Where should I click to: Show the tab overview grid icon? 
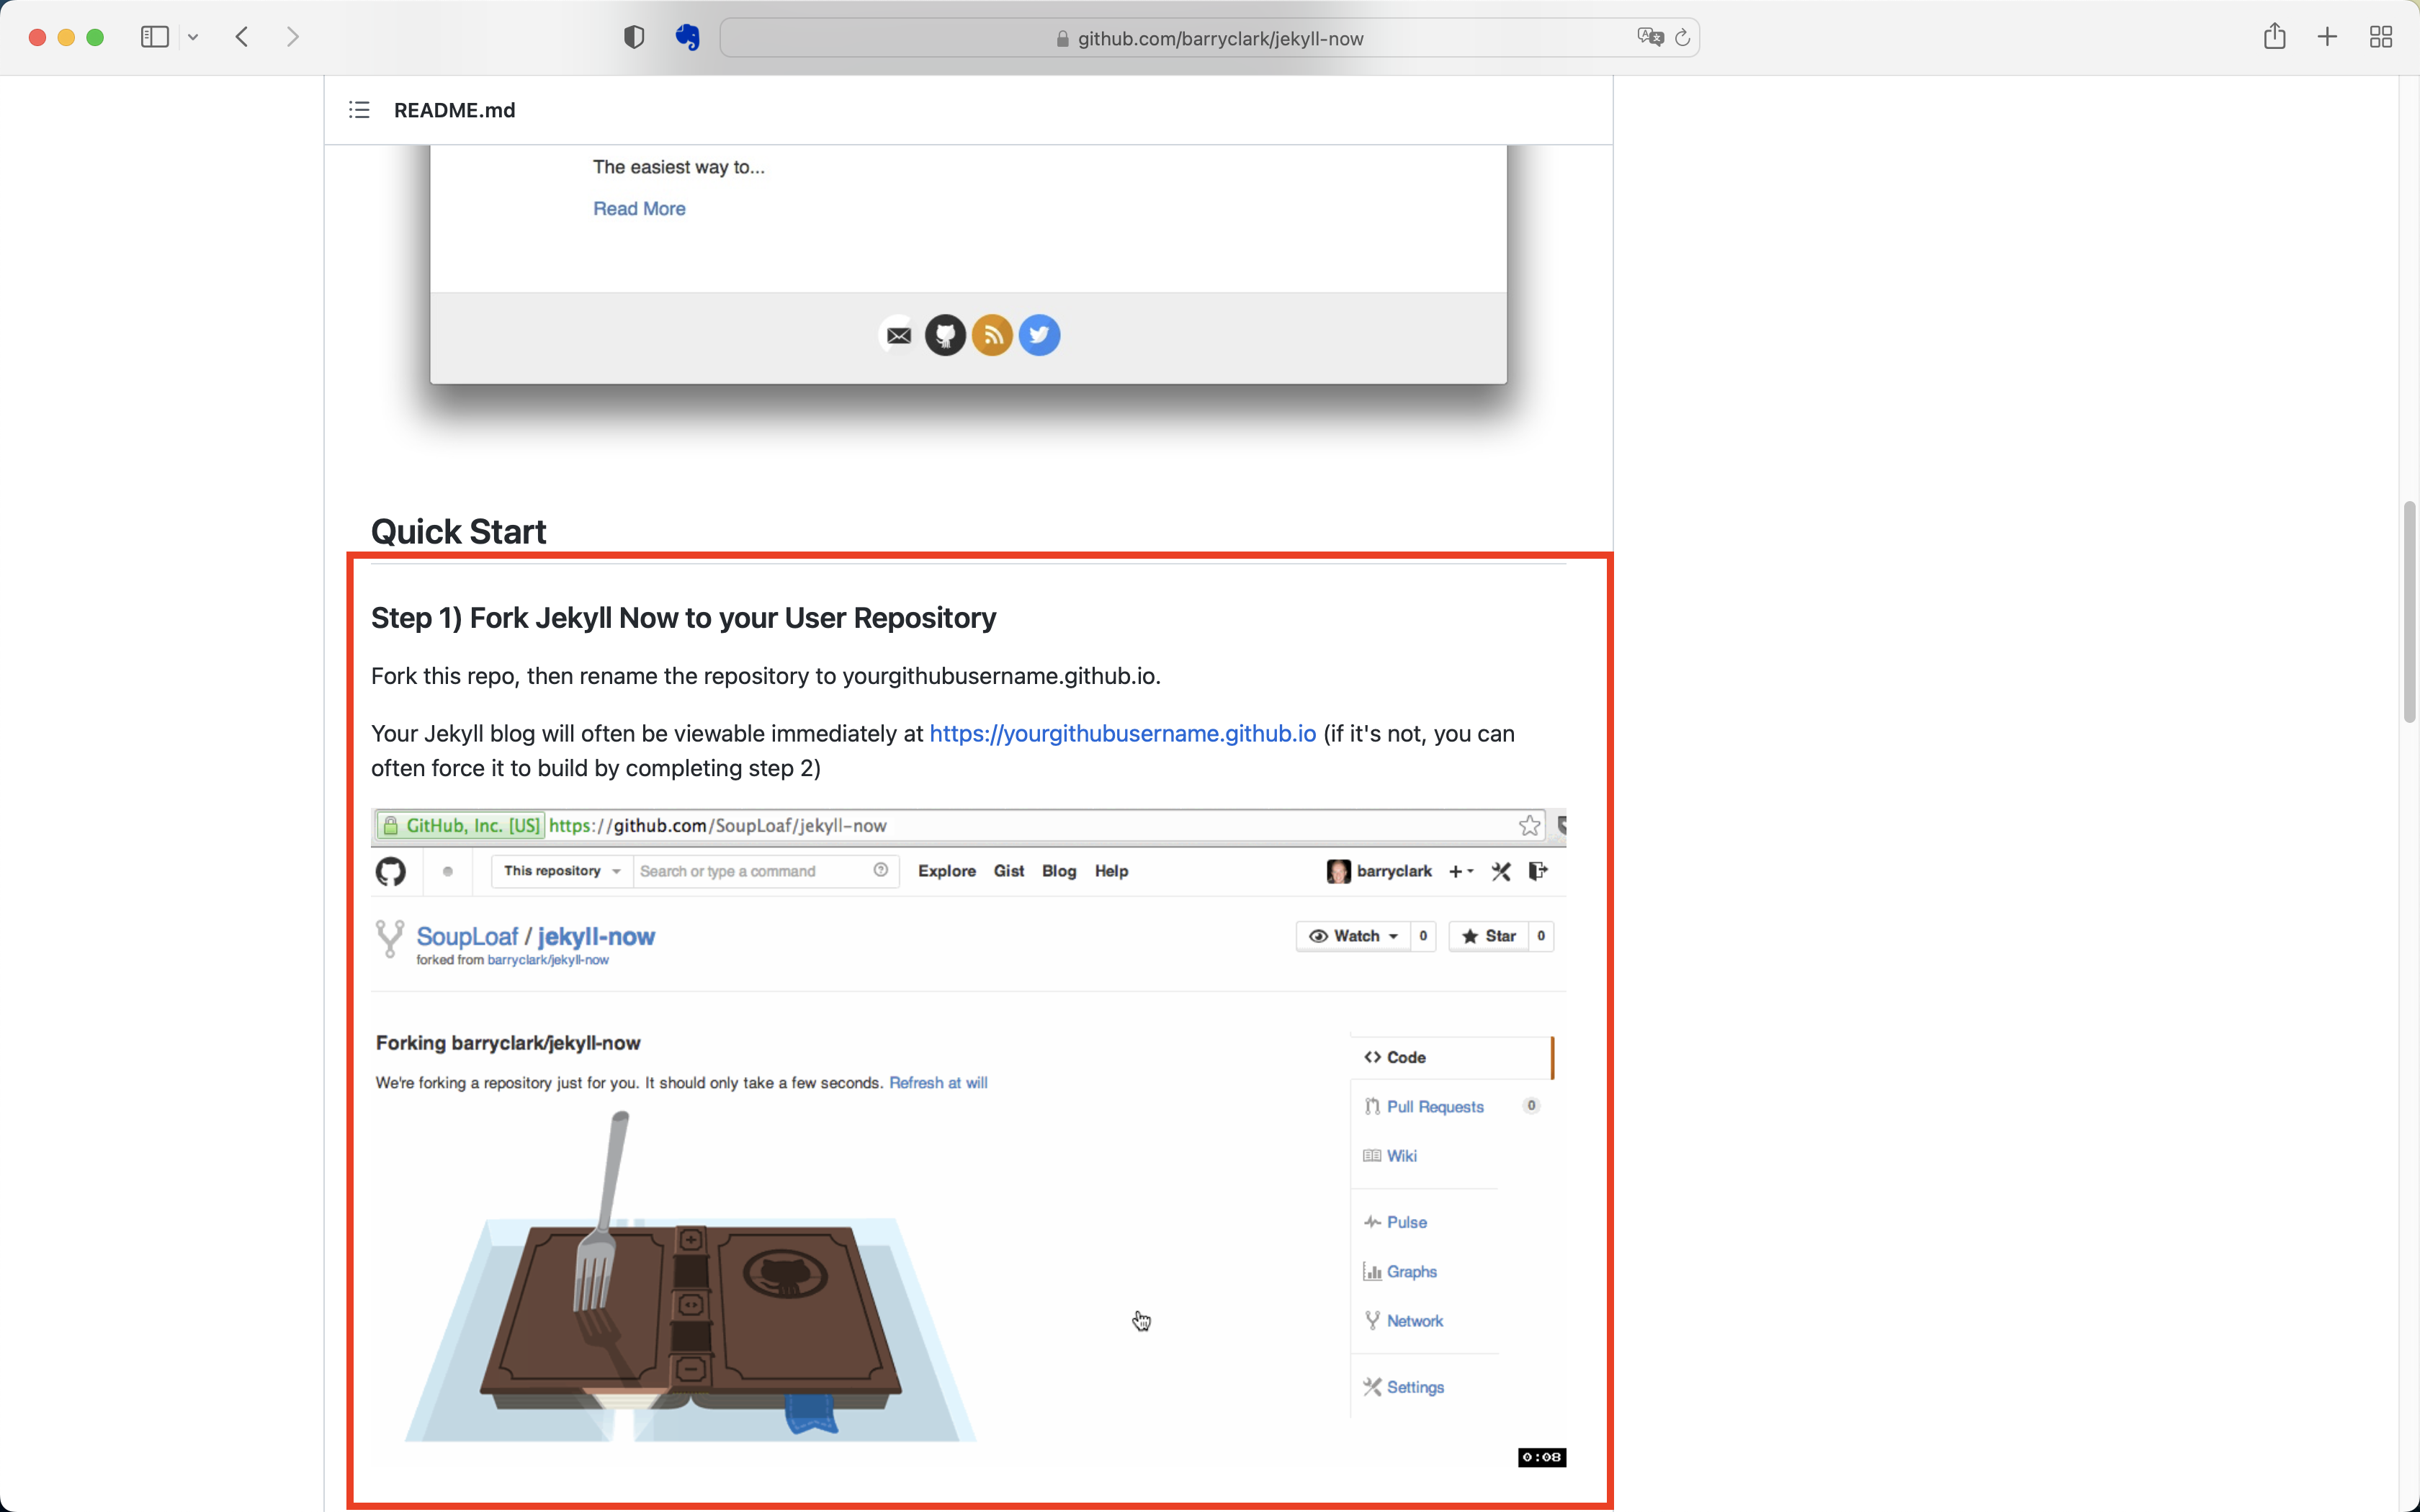pyautogui.click(x=2381, y=37)
